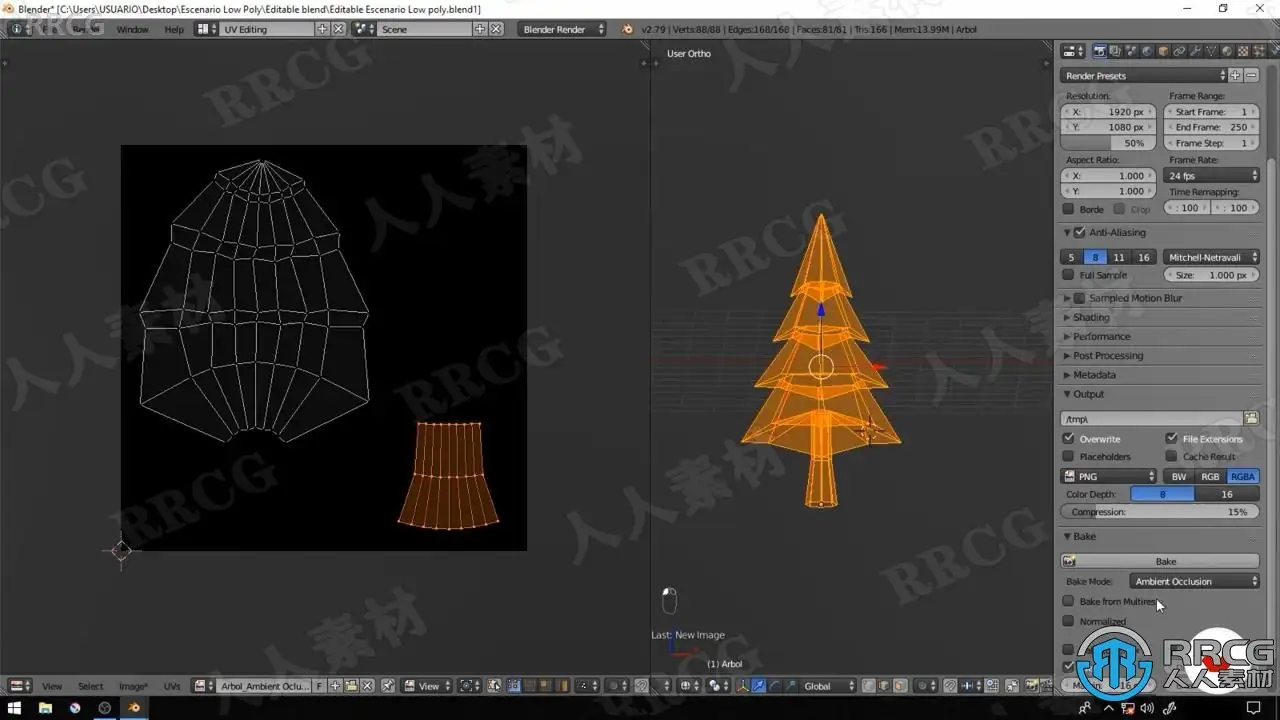Image resolution: width=1280 pixels, height=720 pixels.
Task: Adjust the 50% resolution percentage slider
Action: [1109, 143]
